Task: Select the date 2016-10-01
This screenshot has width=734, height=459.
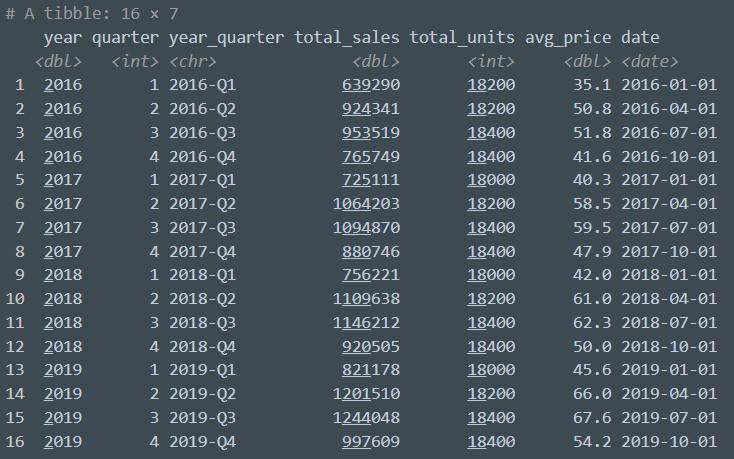Action: tap(669, 155)
